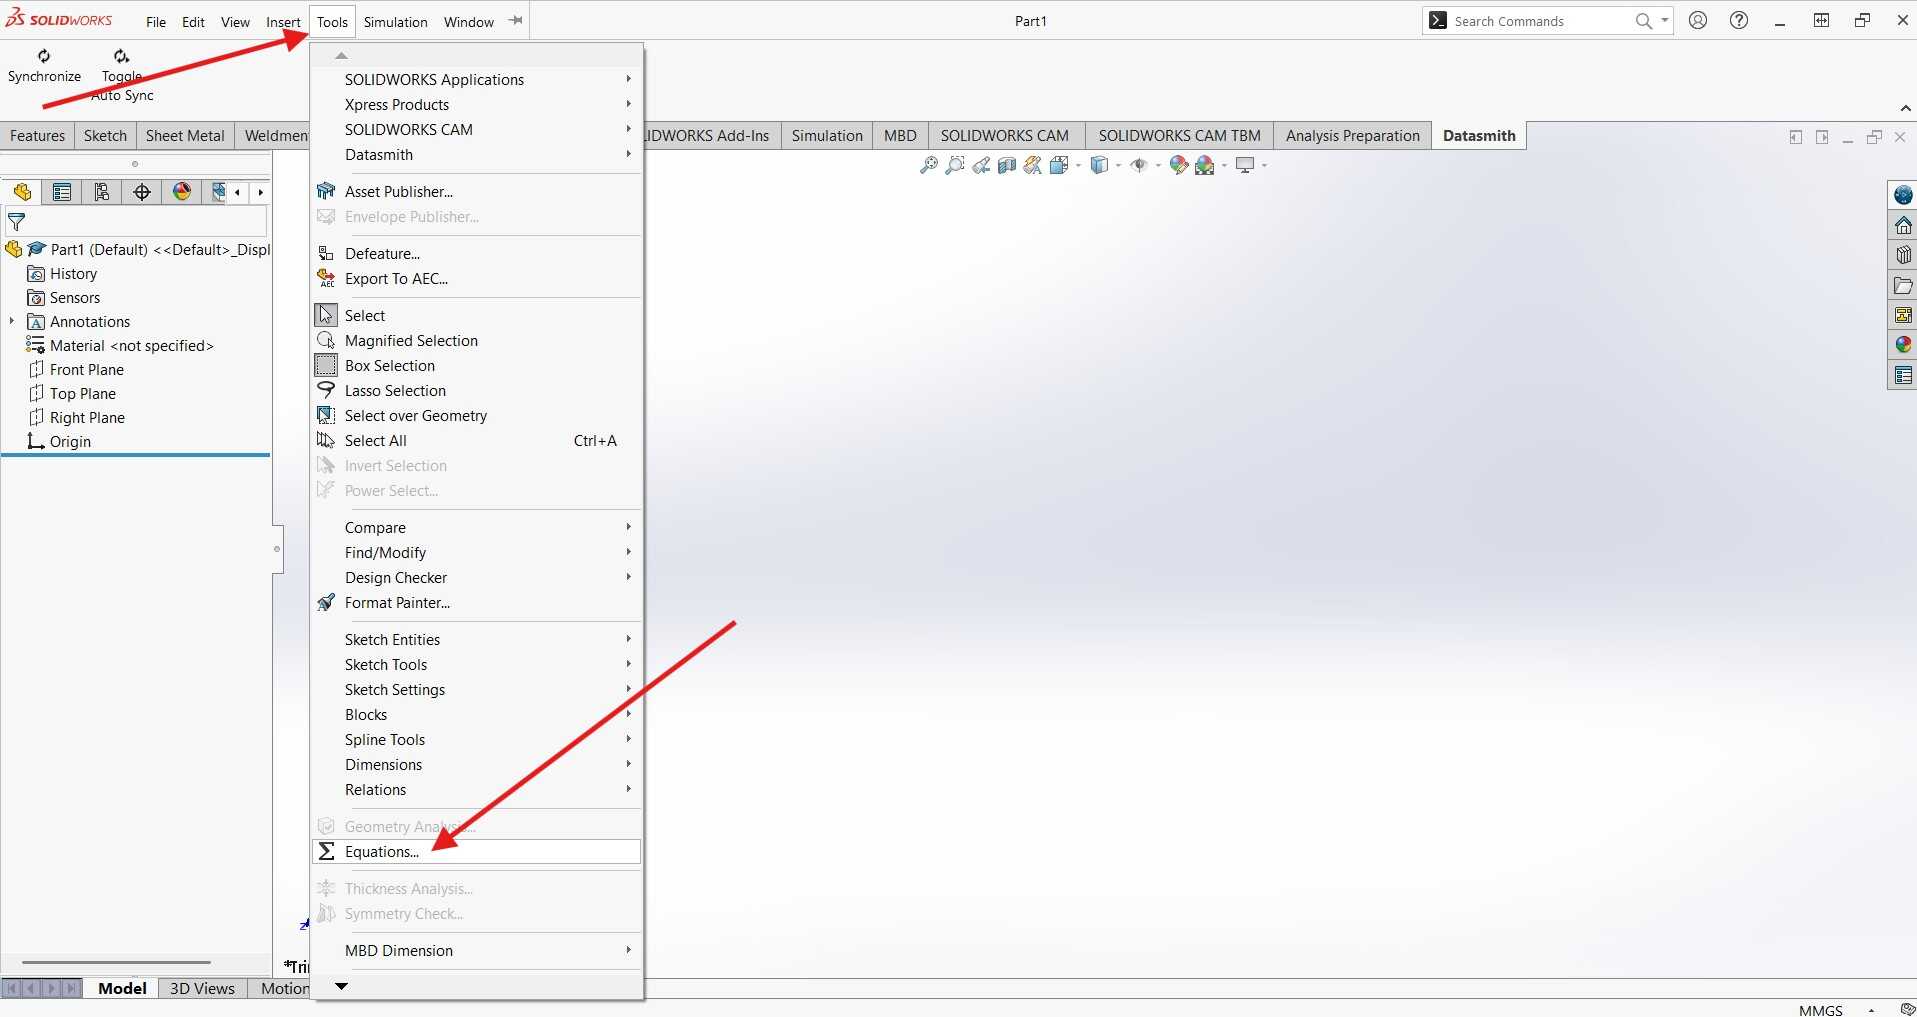Click the Section View icon
The image size is (1917, 1017).
click(1007, 165)
